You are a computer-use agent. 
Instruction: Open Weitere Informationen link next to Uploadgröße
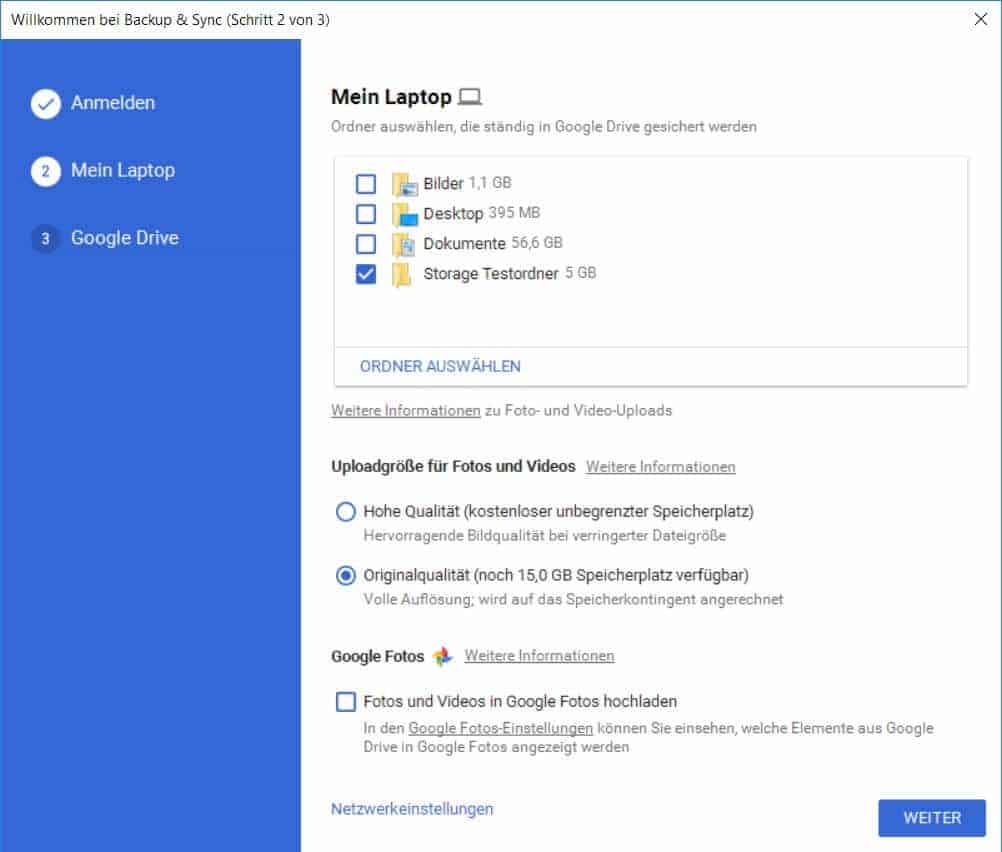pyautogui.click(x=661, y=467)
